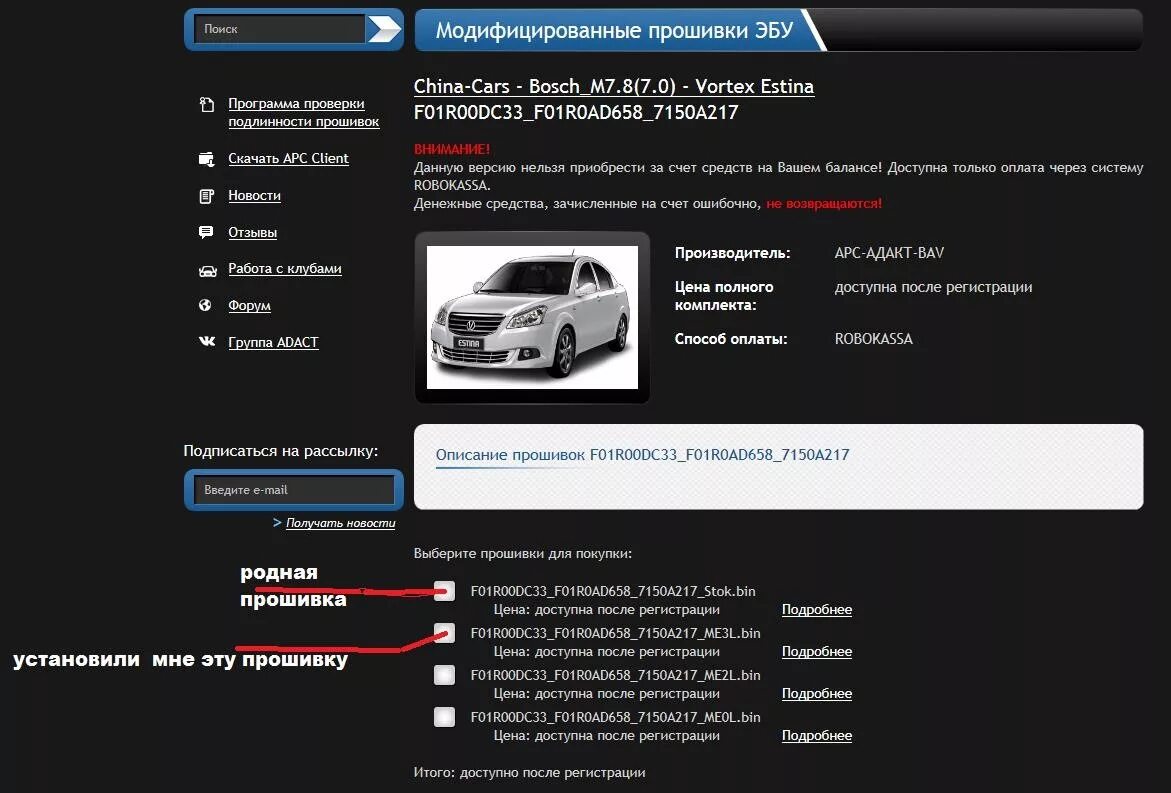Click inside the 'Введите e-mail' field
1171x793 pixels.
point(291,489)
